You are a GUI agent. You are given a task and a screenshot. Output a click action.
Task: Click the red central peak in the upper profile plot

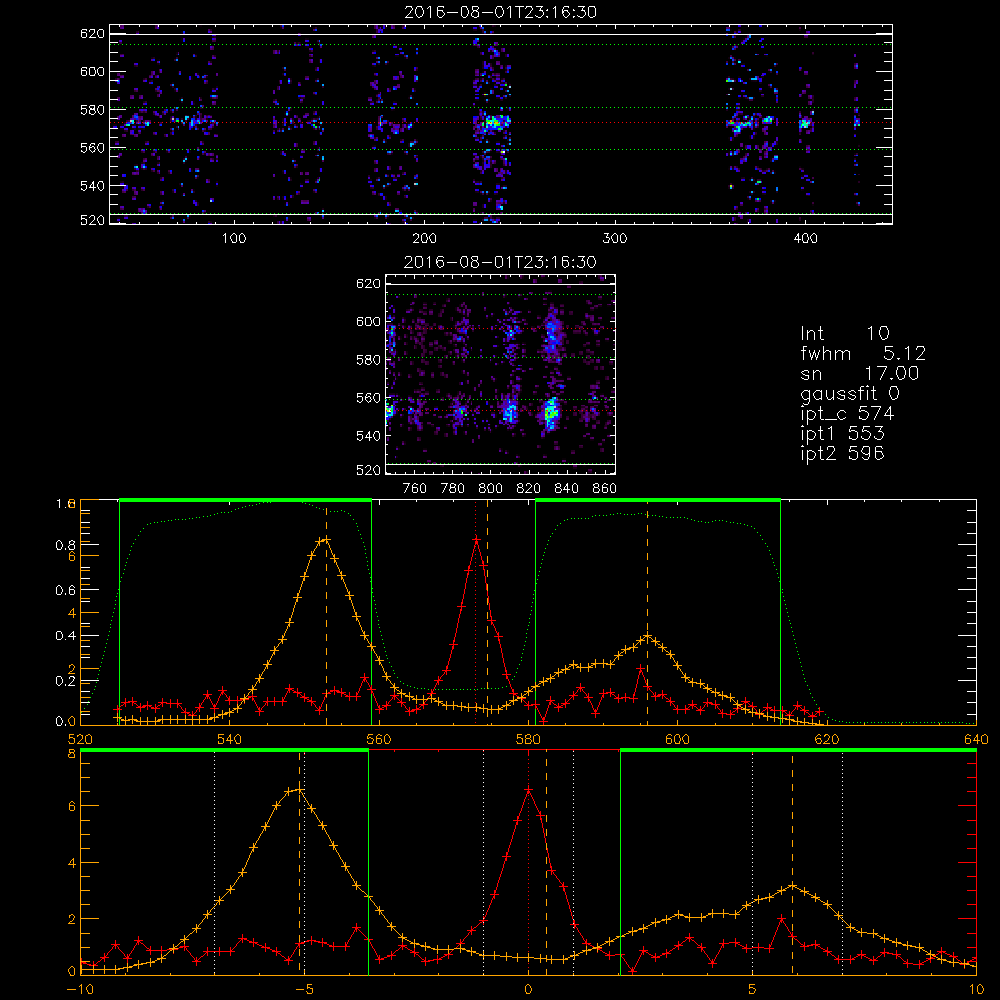pyautogui.click(x=476, y=539)
